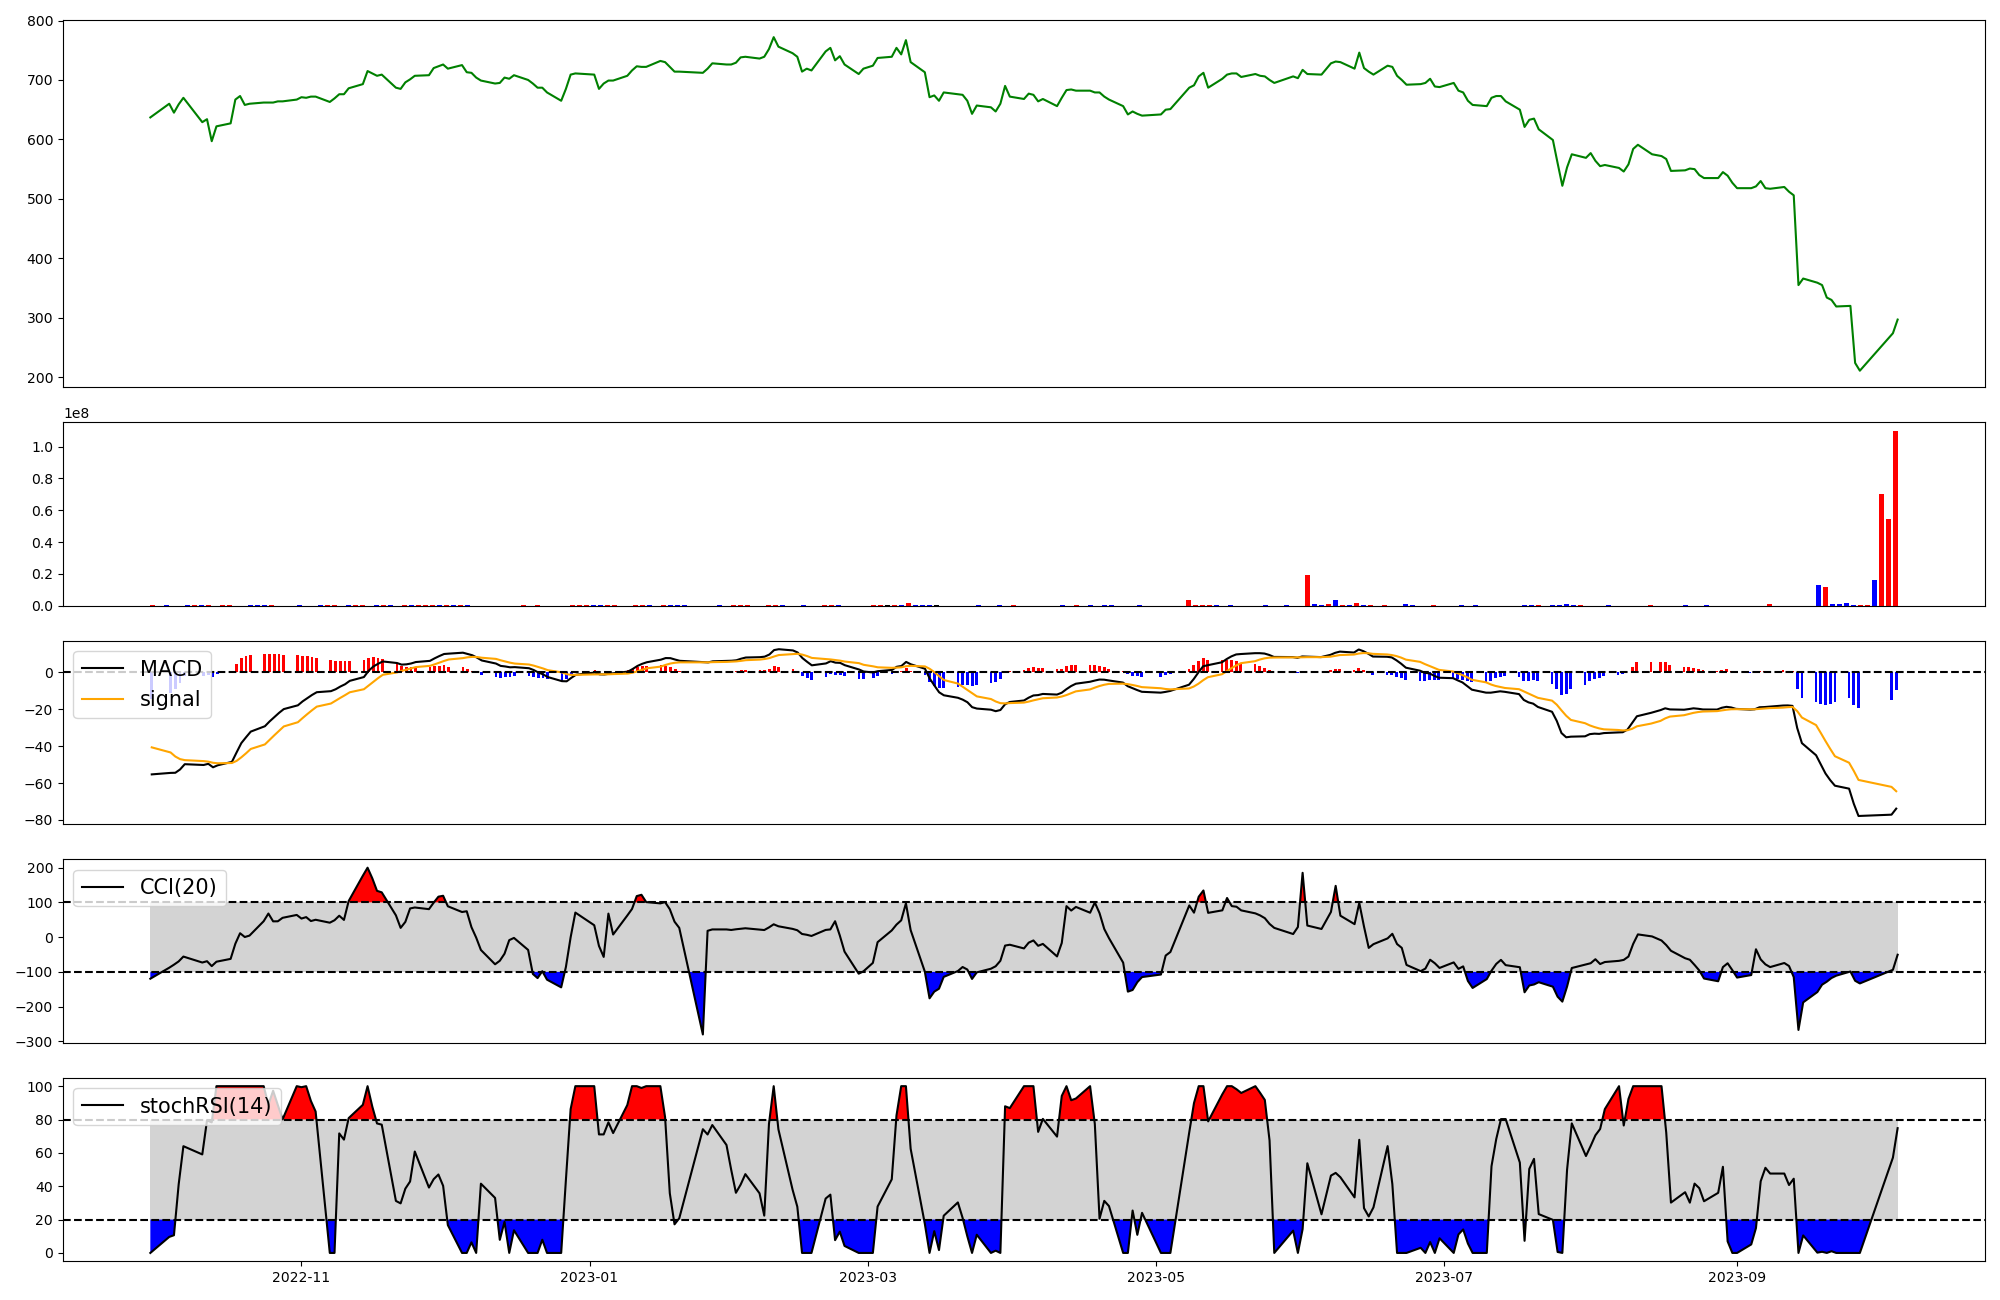Click the MACD legend label

coord(170,668)
